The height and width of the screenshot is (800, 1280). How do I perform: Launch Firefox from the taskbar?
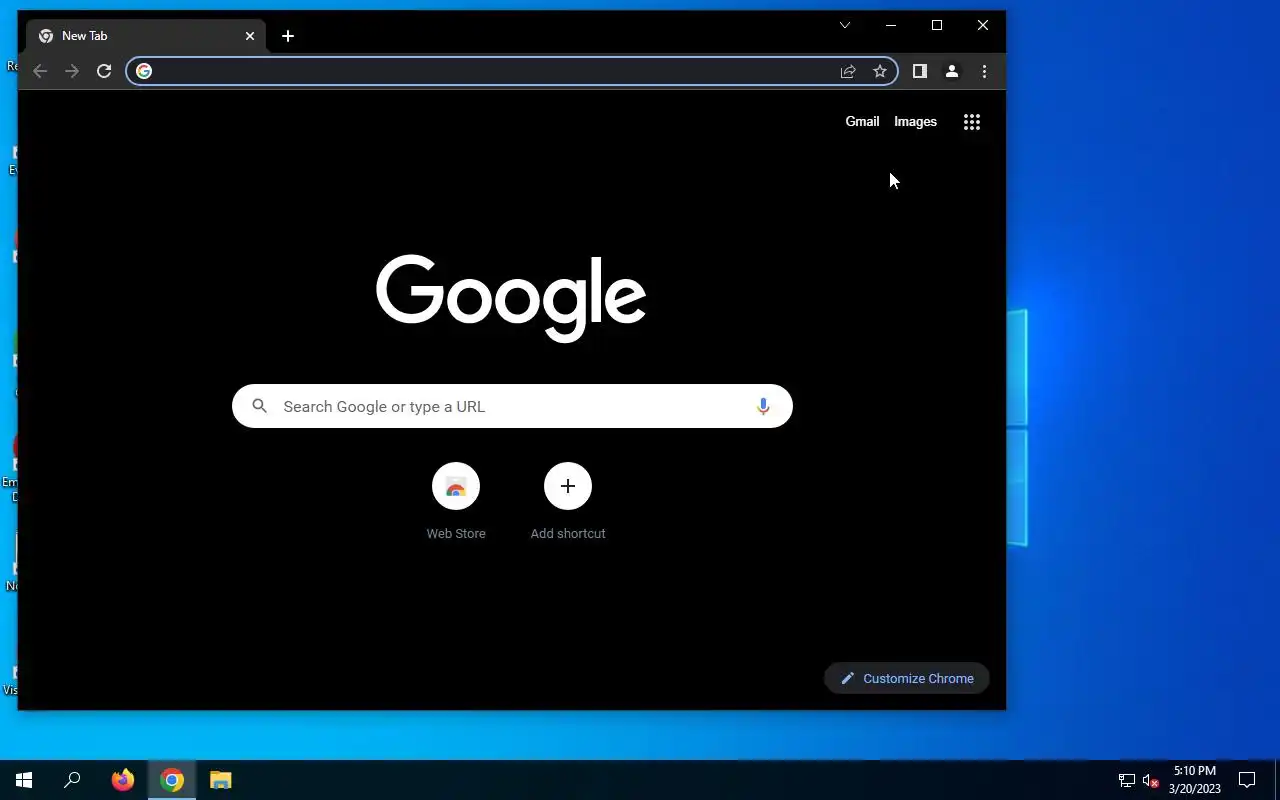123,780
